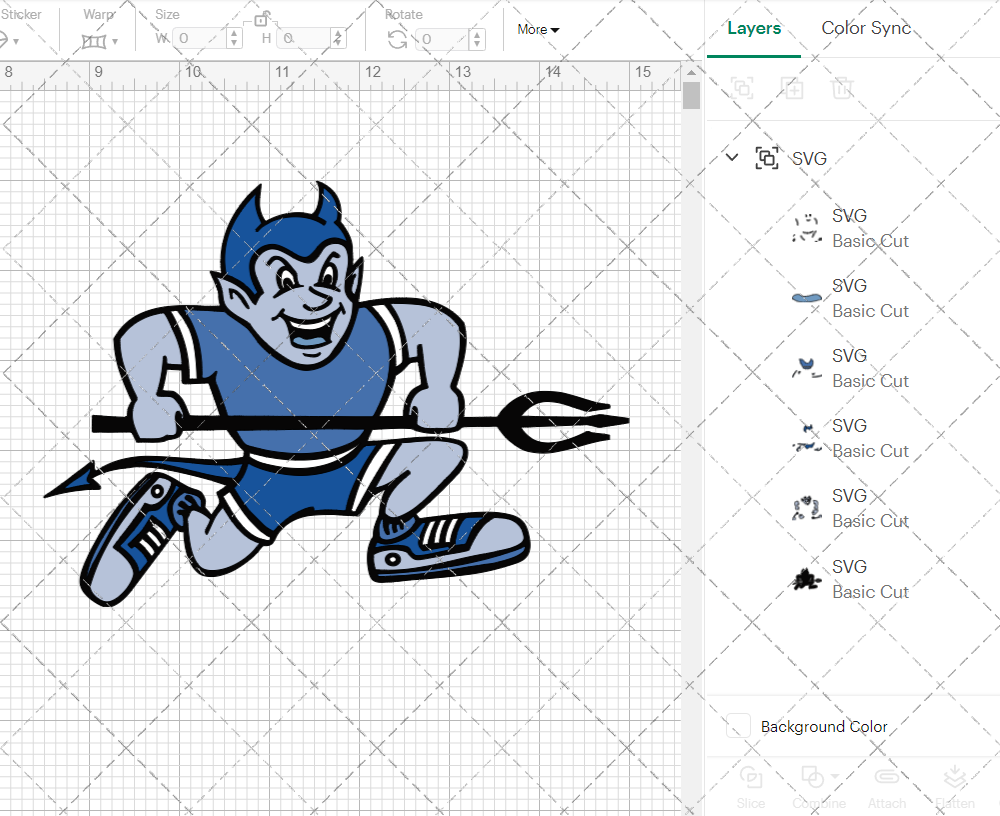Image resolution: width=1000 pixels, height=816 pixels.
Task: Switch to the Color Sync tab
Action: [866, 28]
